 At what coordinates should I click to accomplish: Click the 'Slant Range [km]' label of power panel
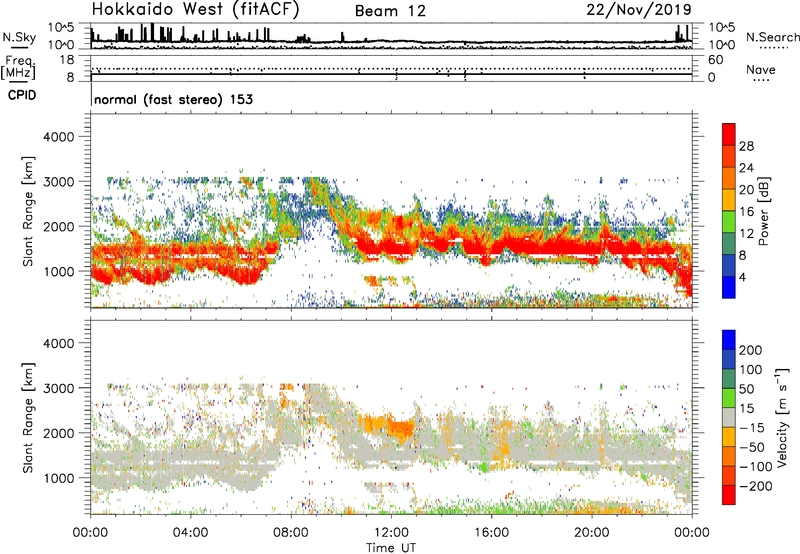tap(28, 211)
